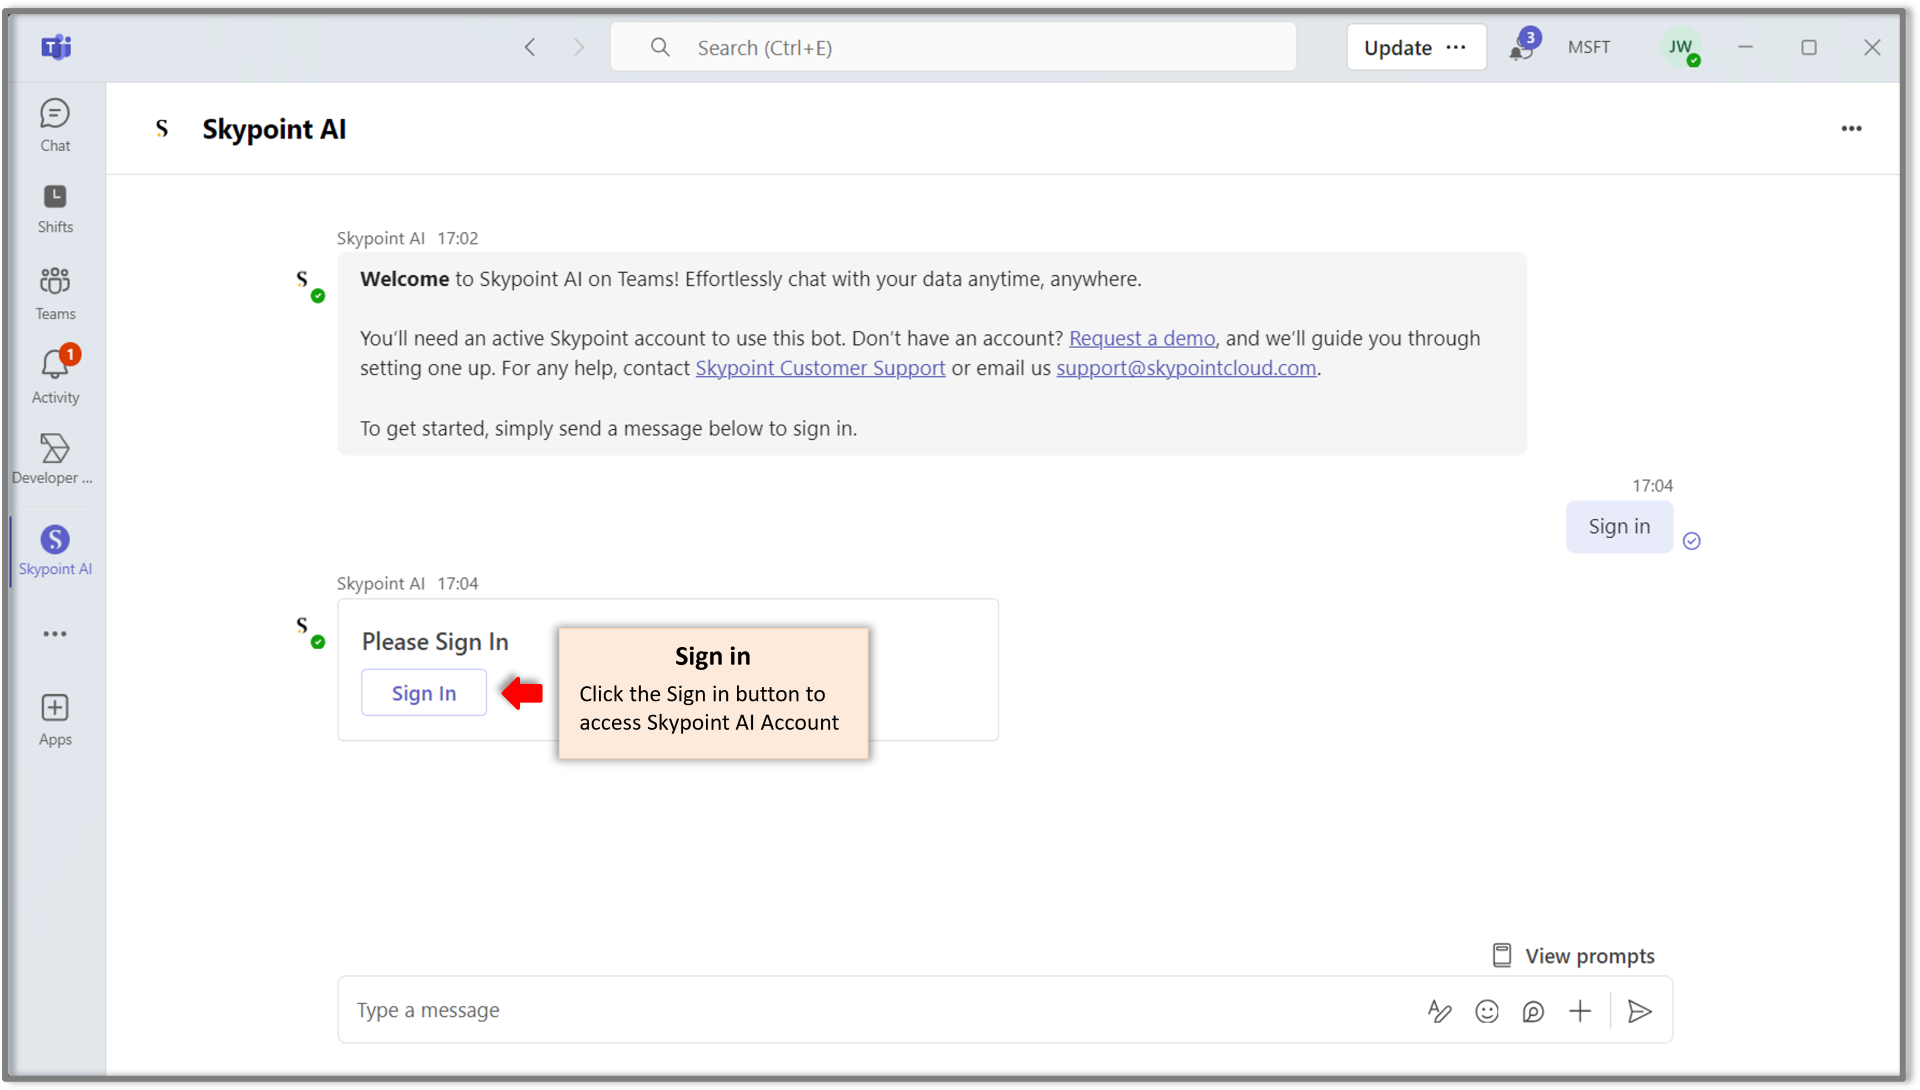The image size is (1920, 1090).
Task: Open Skypoint Customer Support link
Action: click(820, 368)
